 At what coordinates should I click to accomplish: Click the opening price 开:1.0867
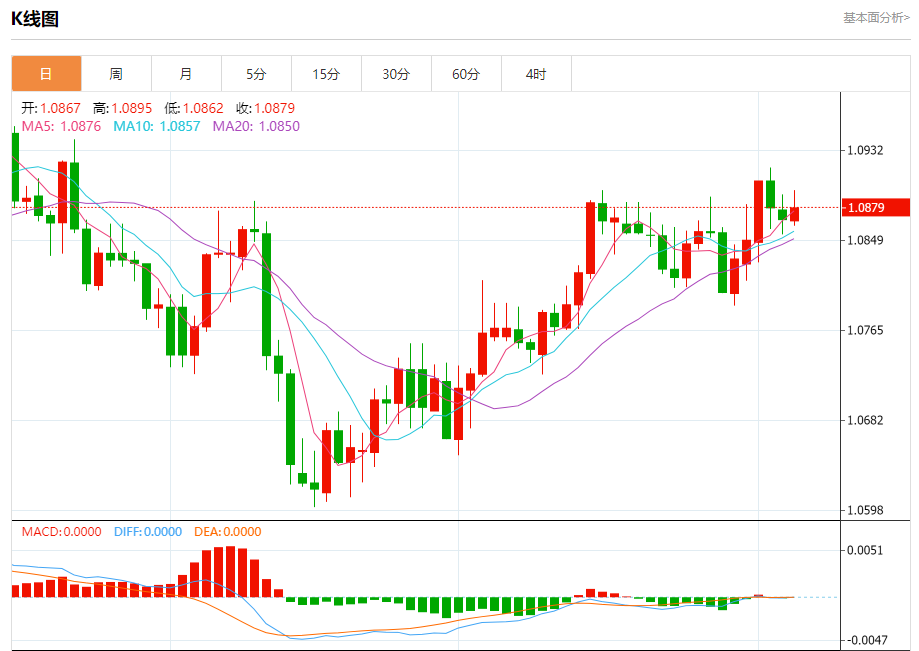(51, 108)
